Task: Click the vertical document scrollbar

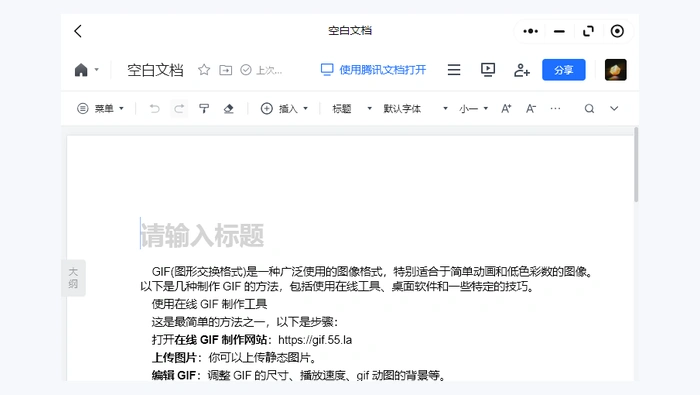Action: pos(636,165)
